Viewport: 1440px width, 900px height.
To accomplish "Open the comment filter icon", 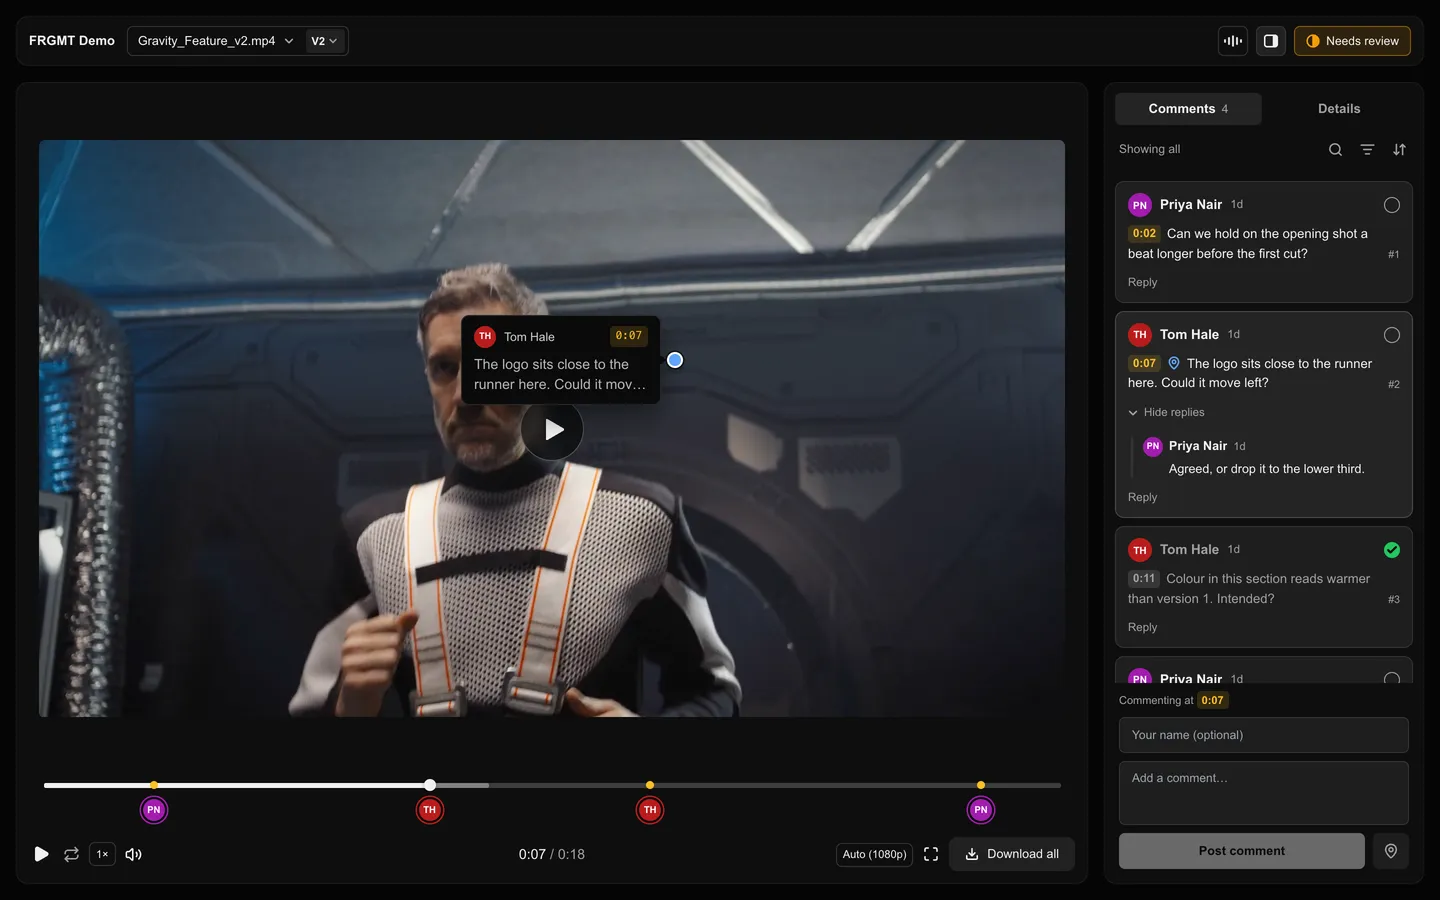I will (1367, 150).
